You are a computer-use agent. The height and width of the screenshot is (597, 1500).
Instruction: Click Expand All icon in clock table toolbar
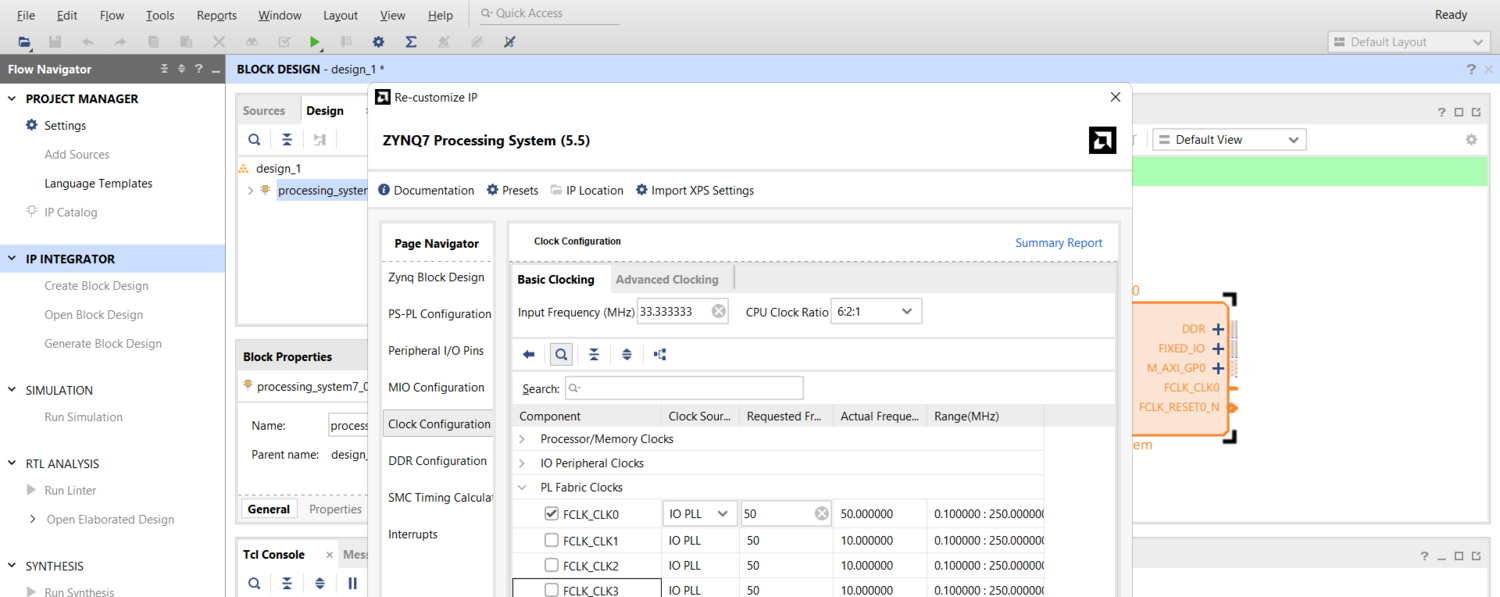(627, 354)
